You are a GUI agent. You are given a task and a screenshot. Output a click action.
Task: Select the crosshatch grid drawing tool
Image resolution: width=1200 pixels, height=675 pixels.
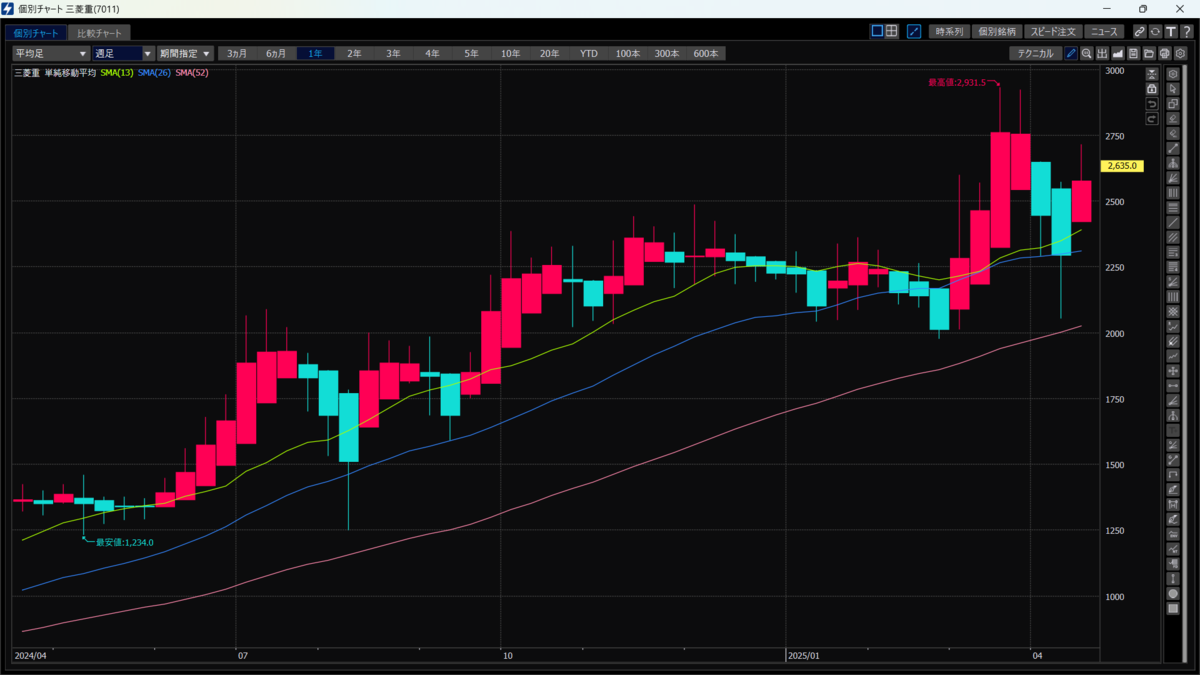tap(1174, 311)
